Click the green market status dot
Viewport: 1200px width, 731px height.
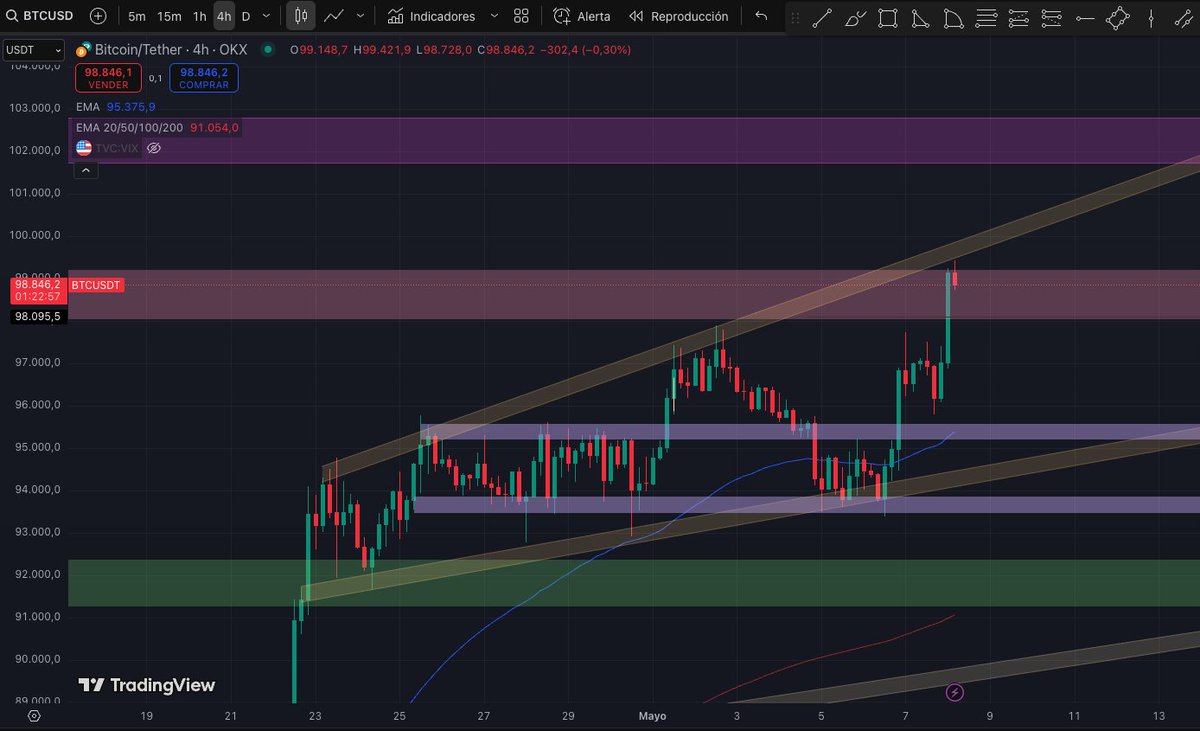coord(266,50)
